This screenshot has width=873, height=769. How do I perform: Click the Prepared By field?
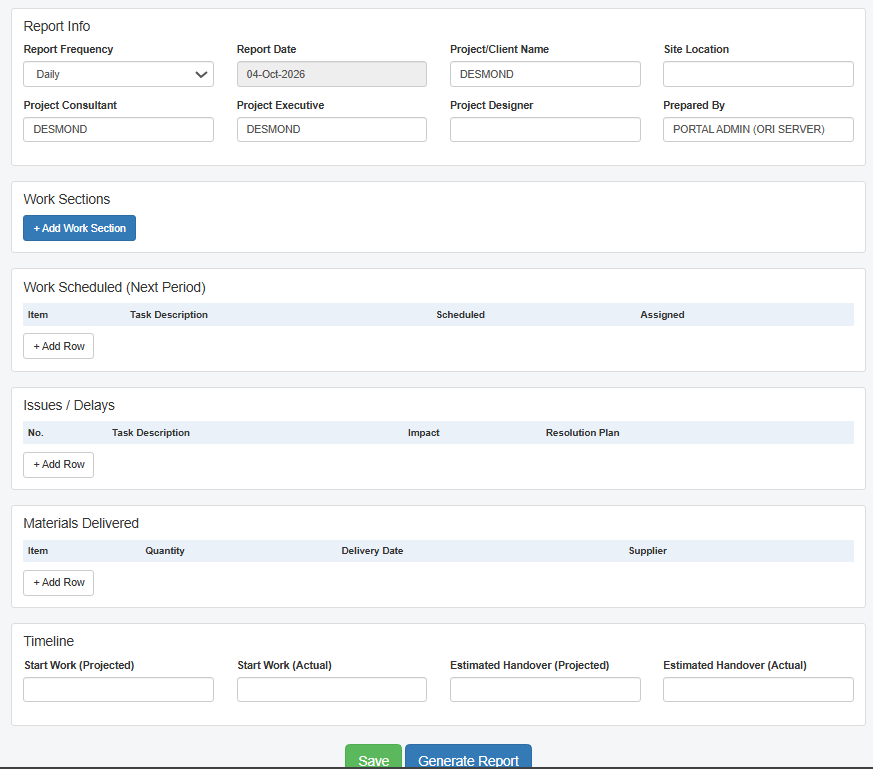click(x=758, y=129)
